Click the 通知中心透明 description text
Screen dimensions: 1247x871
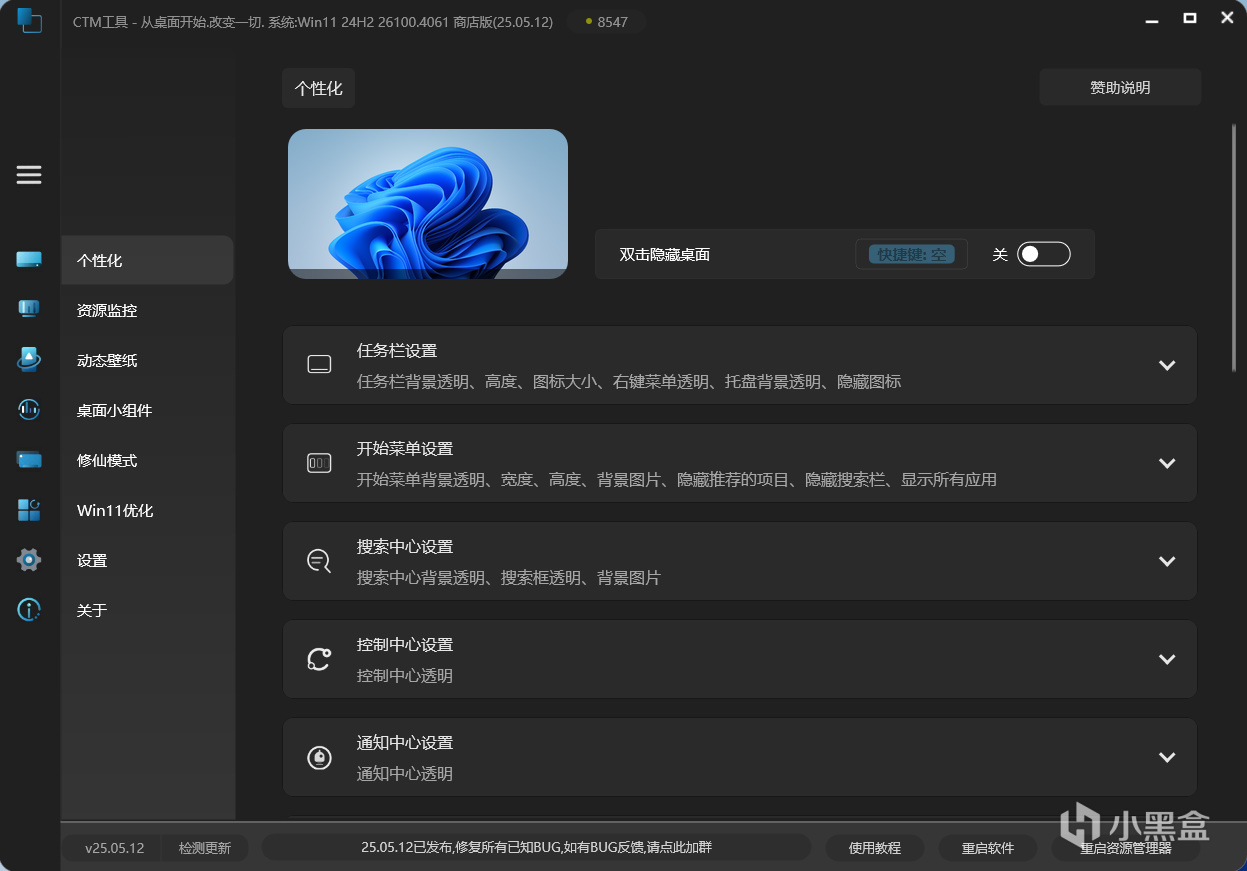405,774
